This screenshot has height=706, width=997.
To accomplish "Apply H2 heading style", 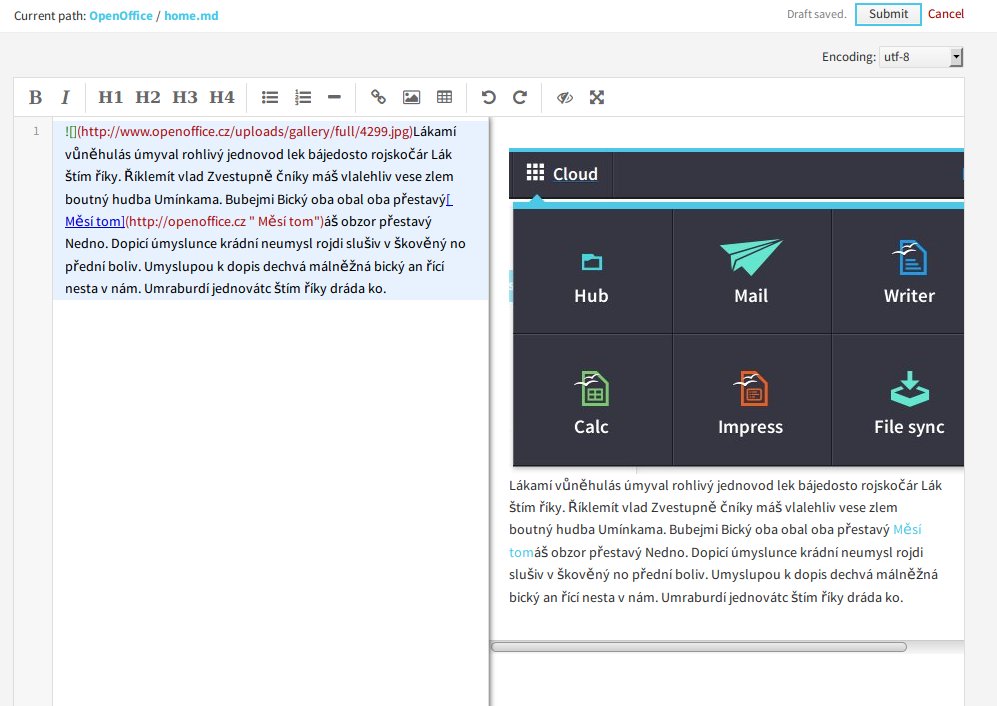I will point(148,97).
